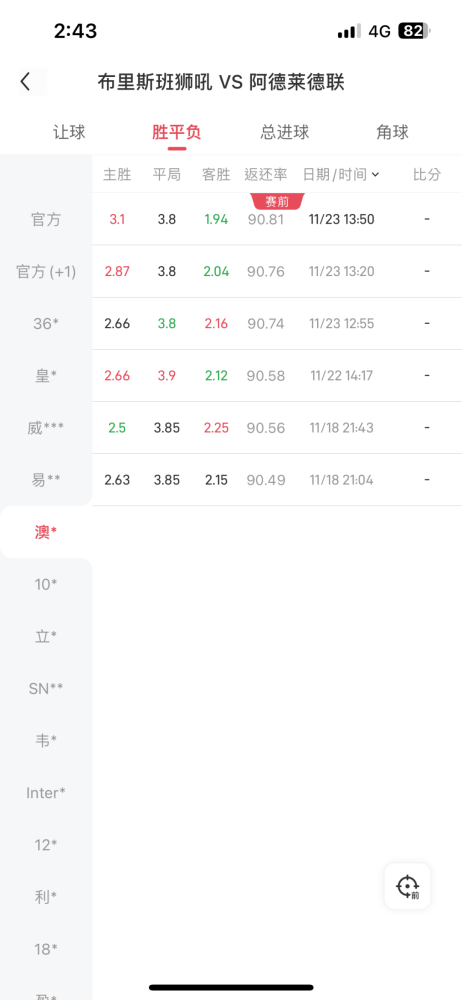Select the 角球 tab
The width and height of the screenshot is (462, 1000).
point(392,132)
